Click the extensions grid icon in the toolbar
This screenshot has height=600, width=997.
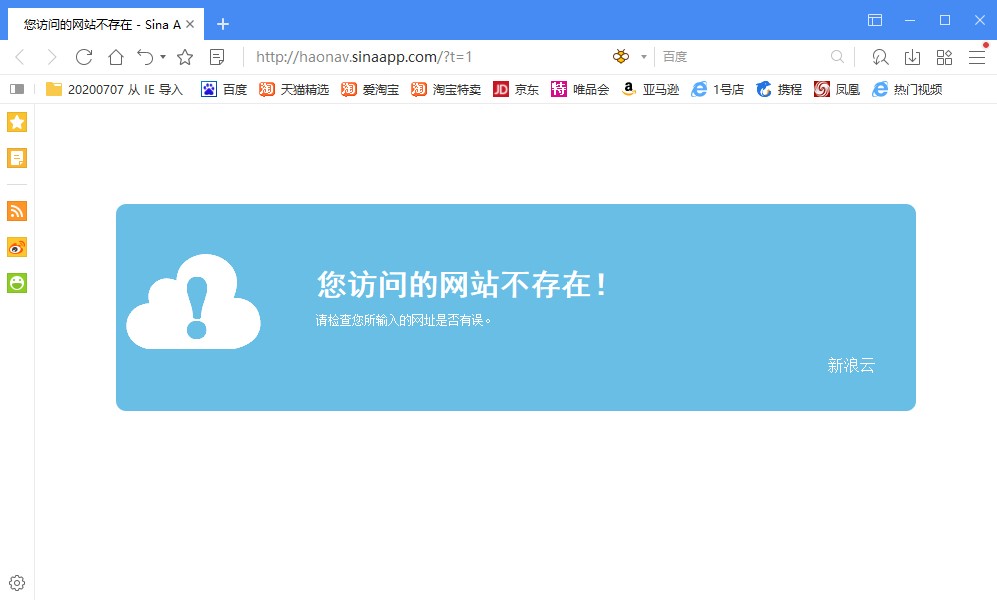coord(943,57)
